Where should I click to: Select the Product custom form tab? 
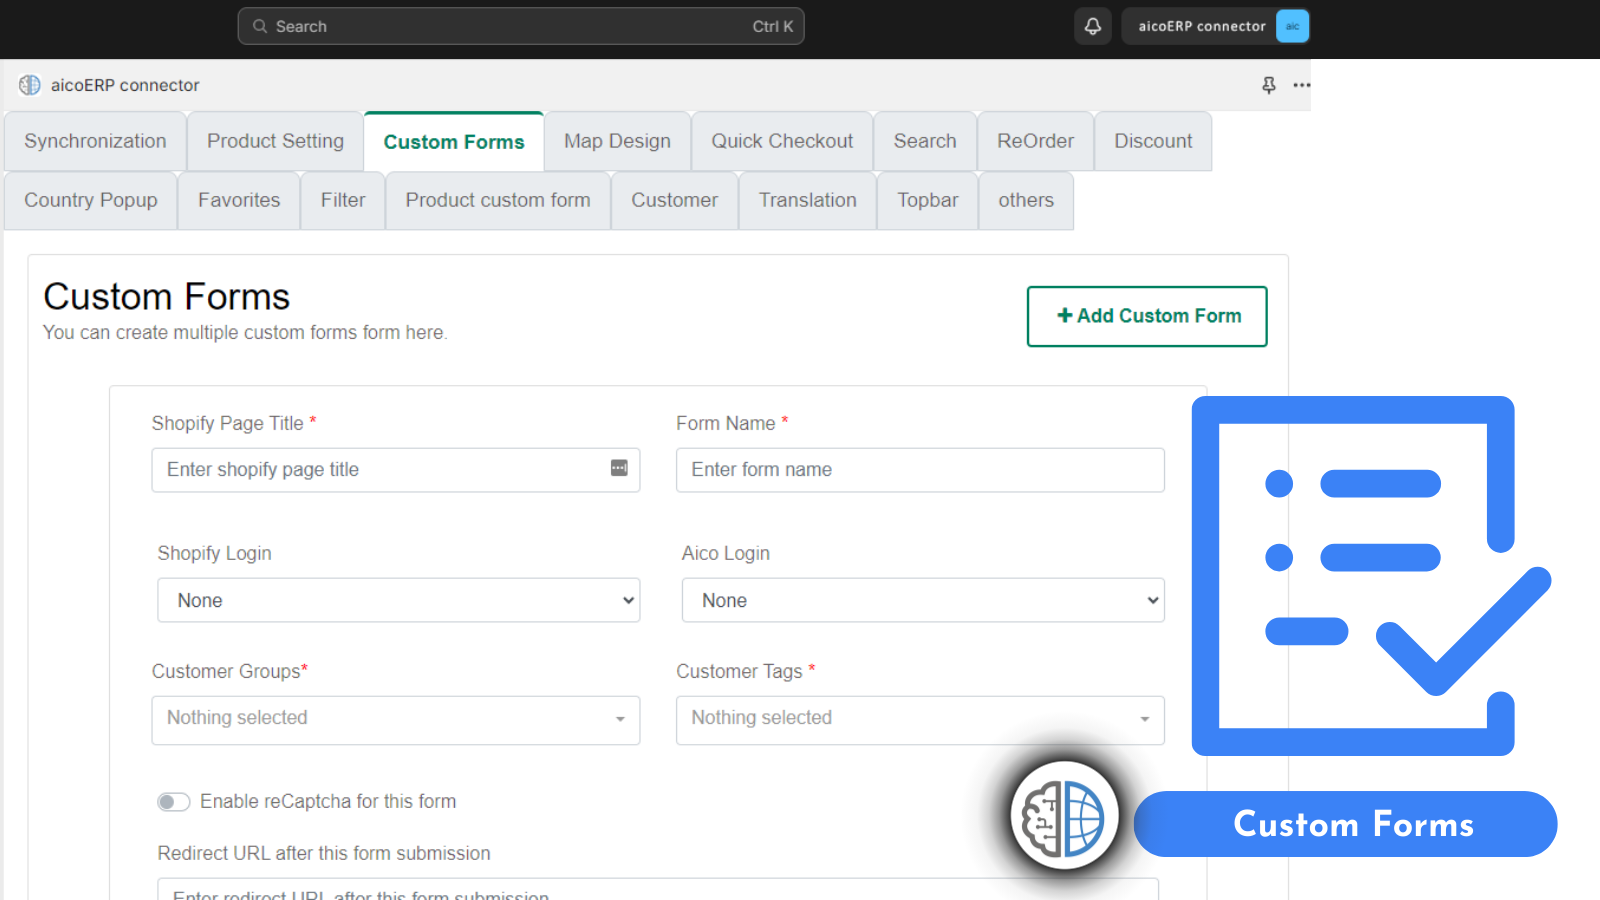tap(498, 200)
